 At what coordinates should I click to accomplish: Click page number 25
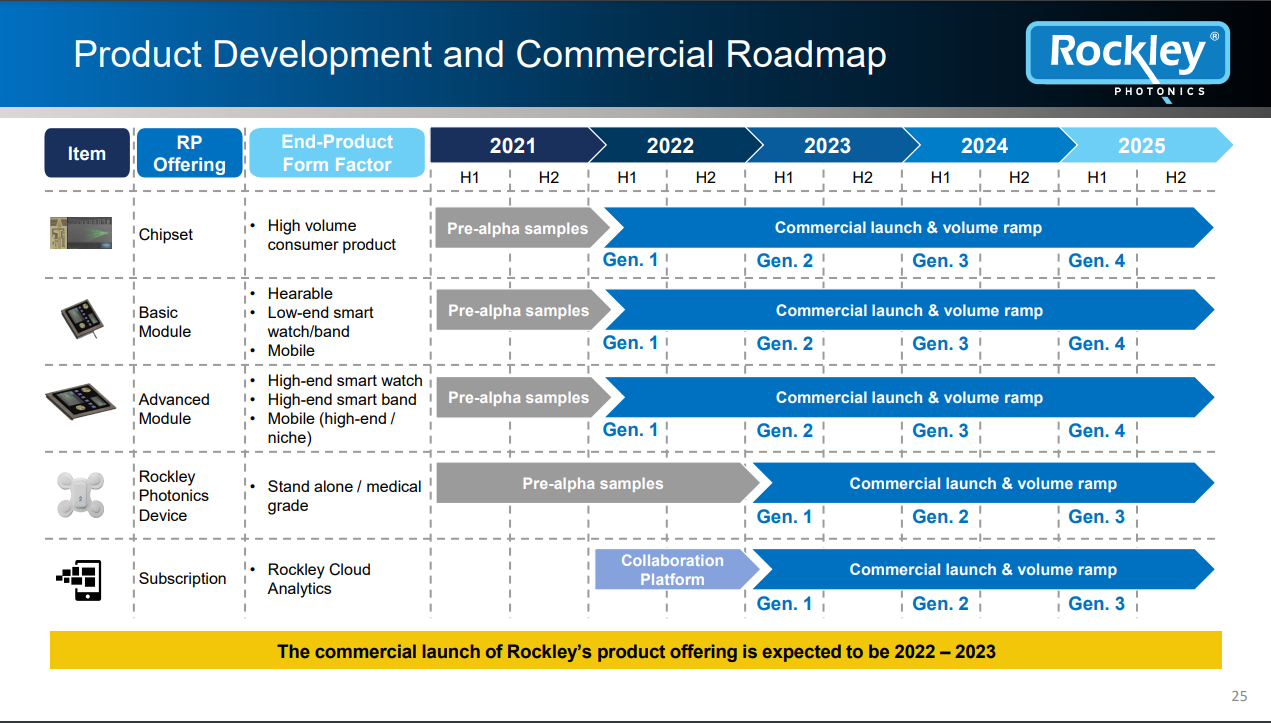pos(1239,696)
